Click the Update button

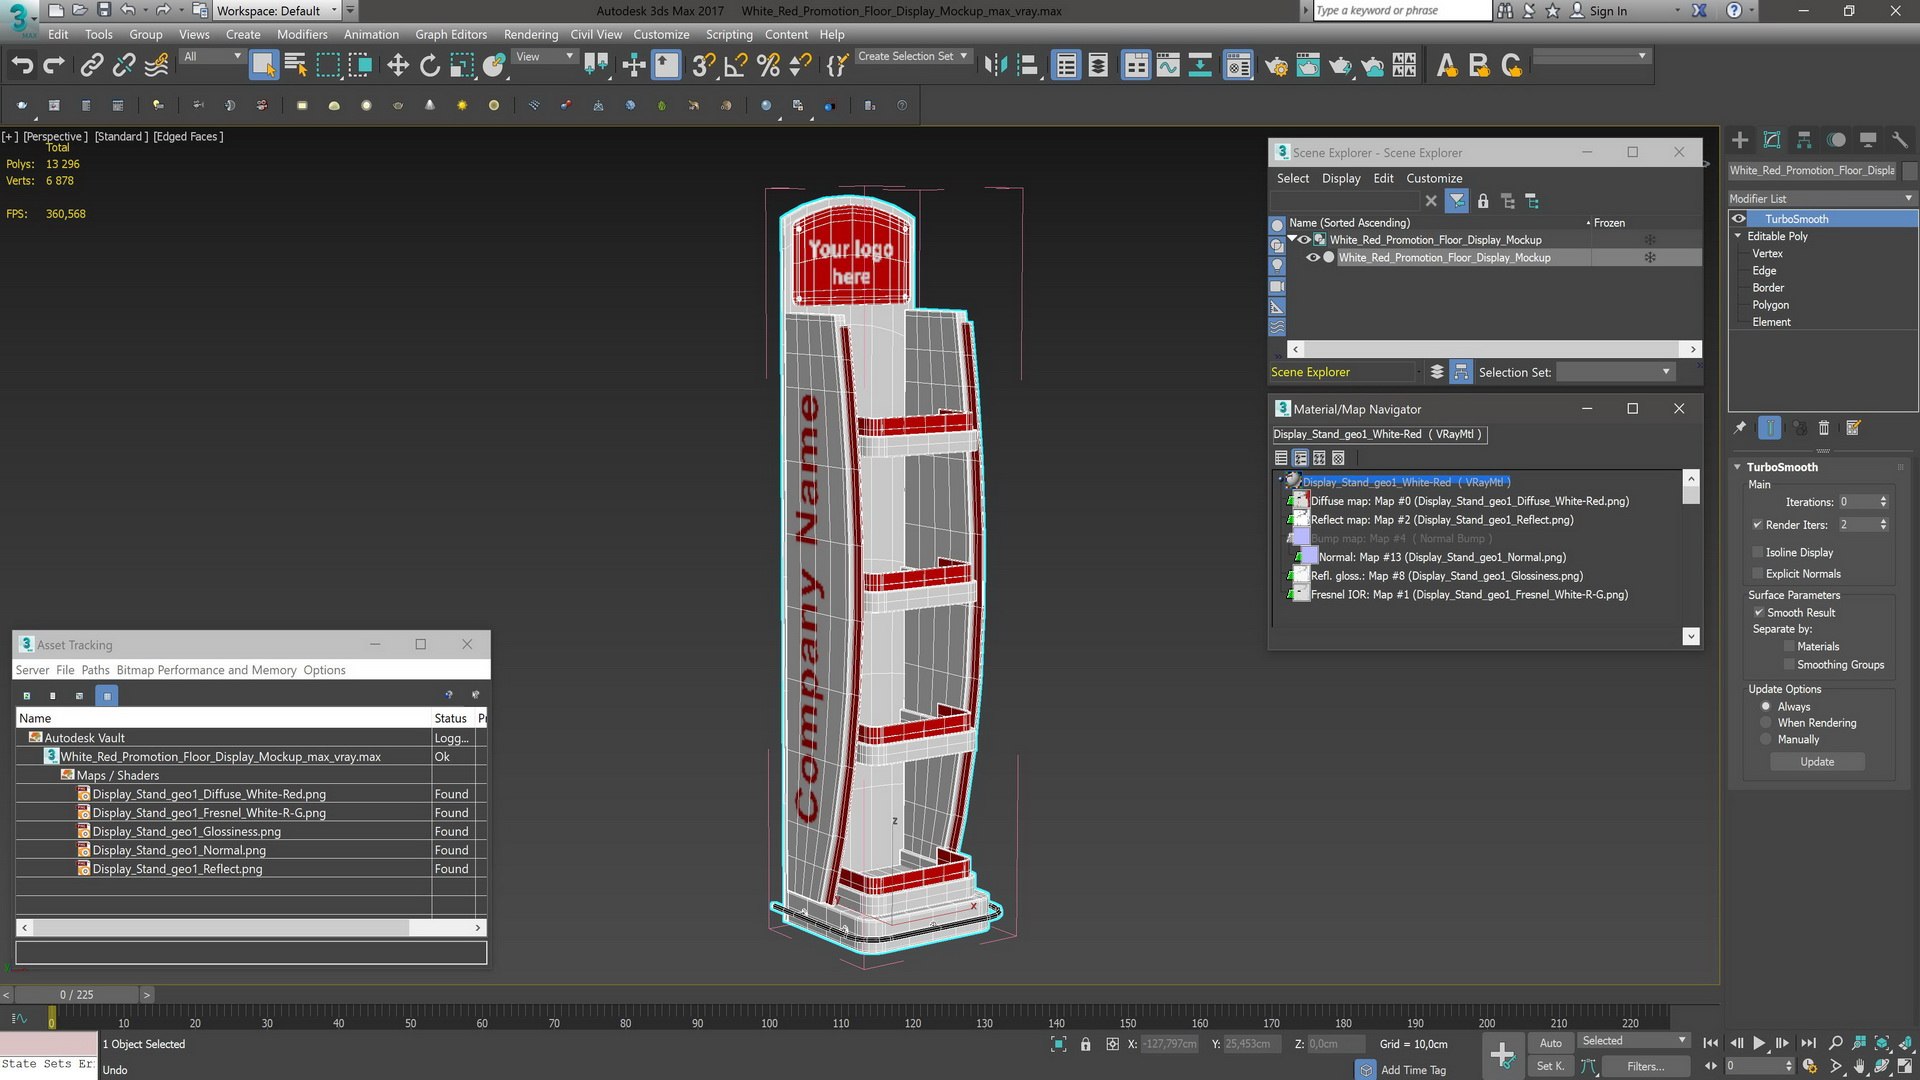pos(1817,762)
